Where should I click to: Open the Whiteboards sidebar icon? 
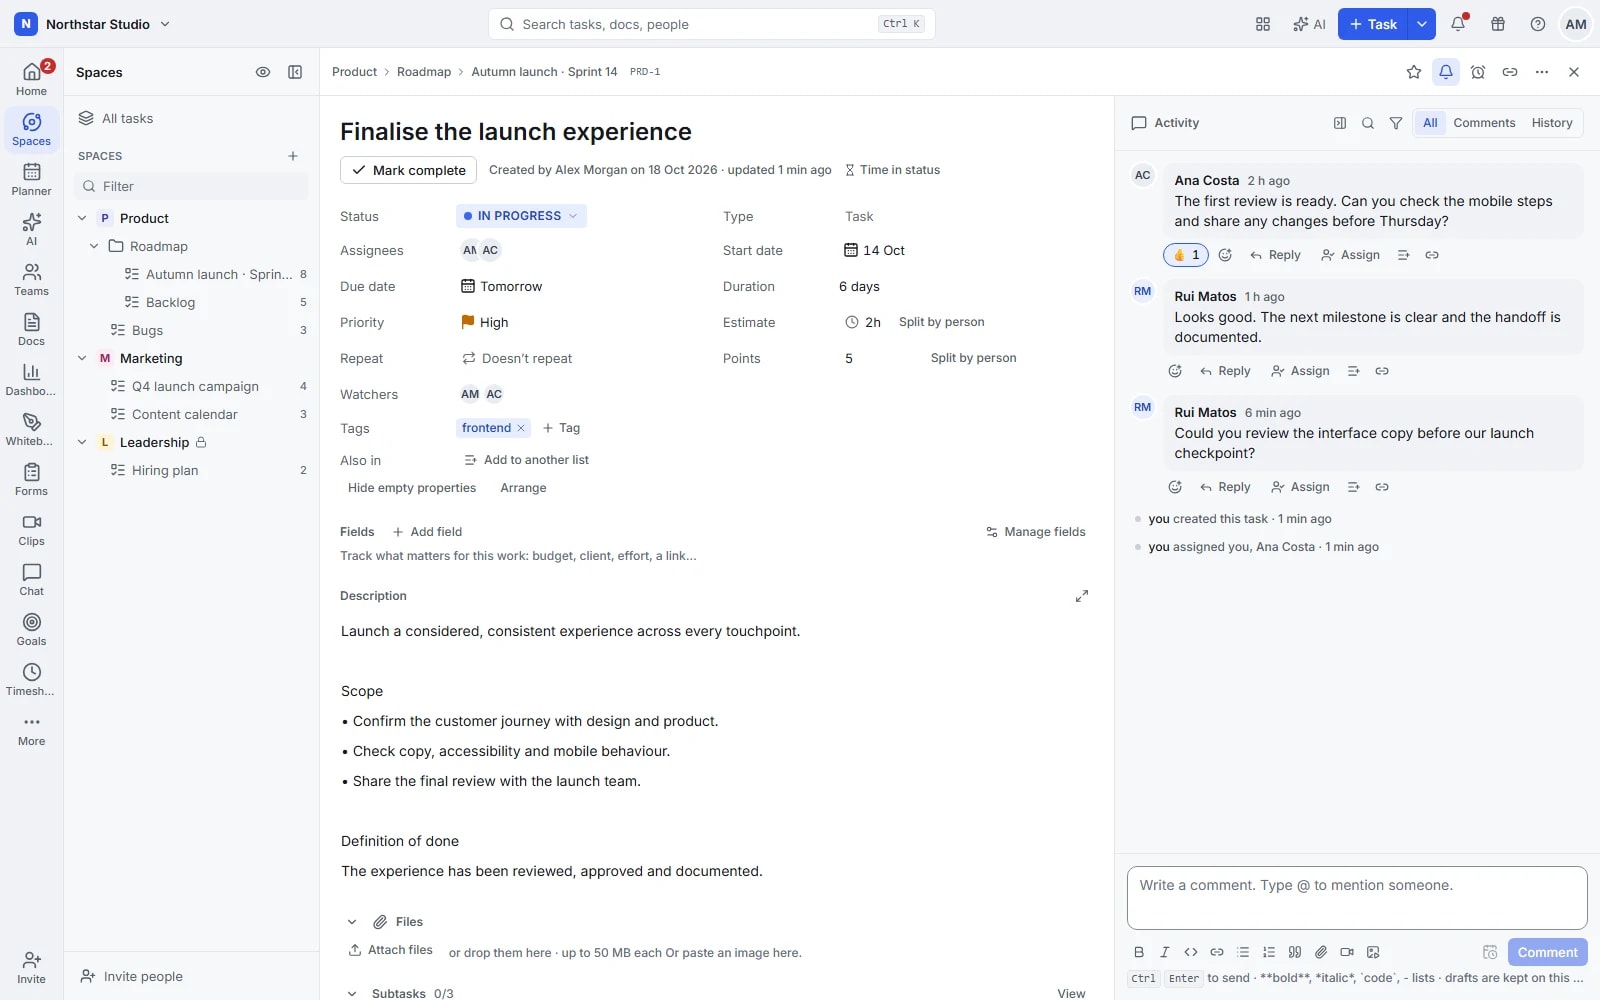tap(31, 429)
